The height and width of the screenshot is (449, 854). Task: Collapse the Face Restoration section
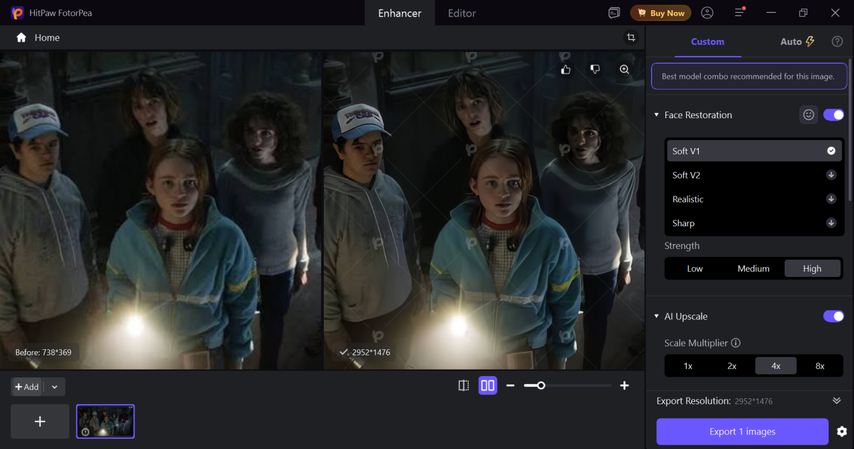656,115
